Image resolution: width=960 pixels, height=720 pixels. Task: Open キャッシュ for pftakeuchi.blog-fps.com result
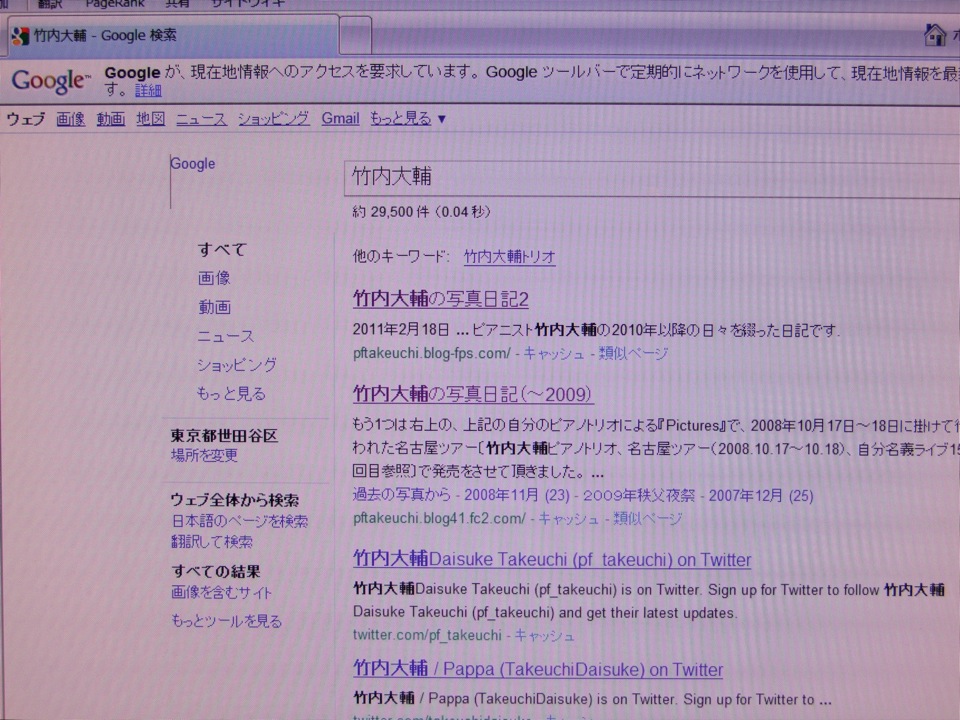553,353
